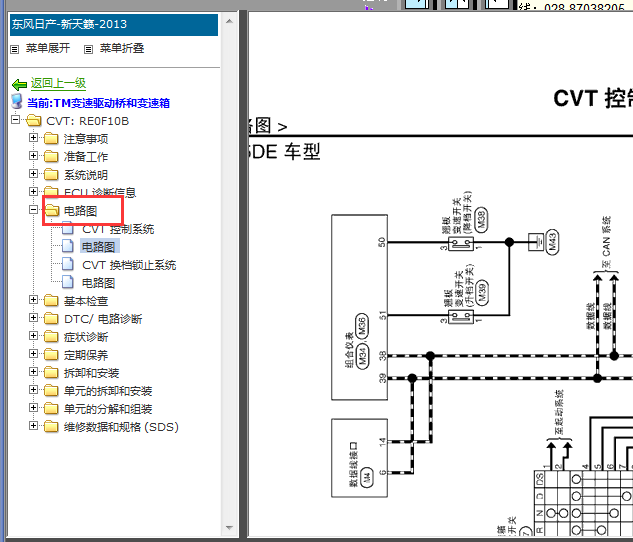The width and height of the screenshot is (633, 542).
Task: Collapse the CVT: RE0F10B root node
Action: (15, 120)
